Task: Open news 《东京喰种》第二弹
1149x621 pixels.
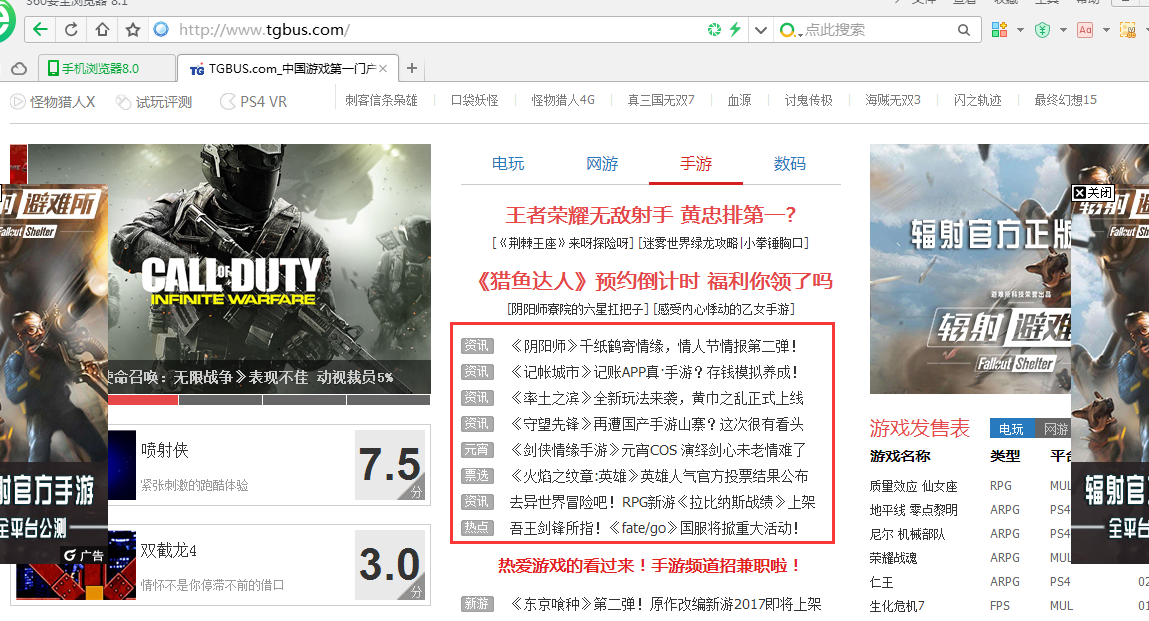Action: pos(665,604)
